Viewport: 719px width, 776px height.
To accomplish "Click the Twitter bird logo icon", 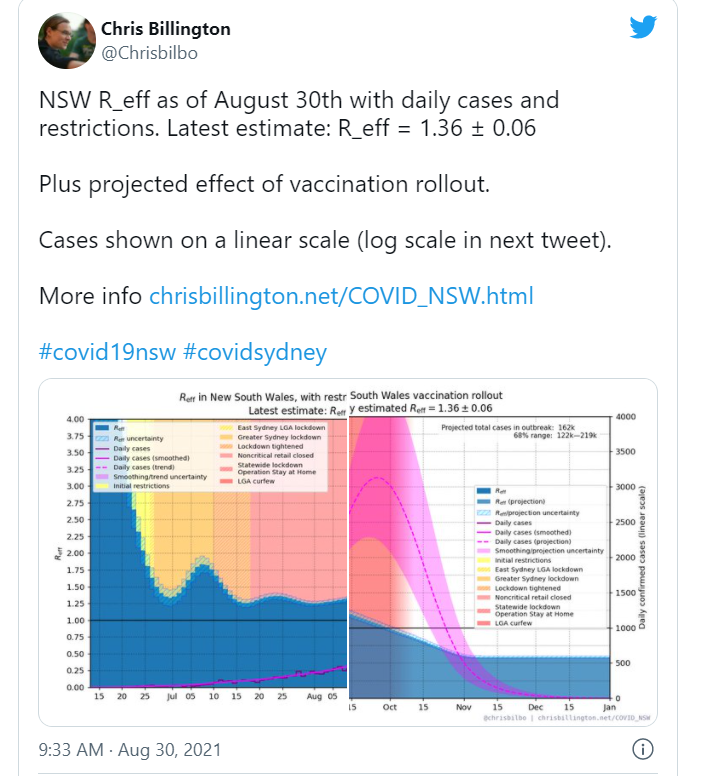I will click(x=643, y=27).
